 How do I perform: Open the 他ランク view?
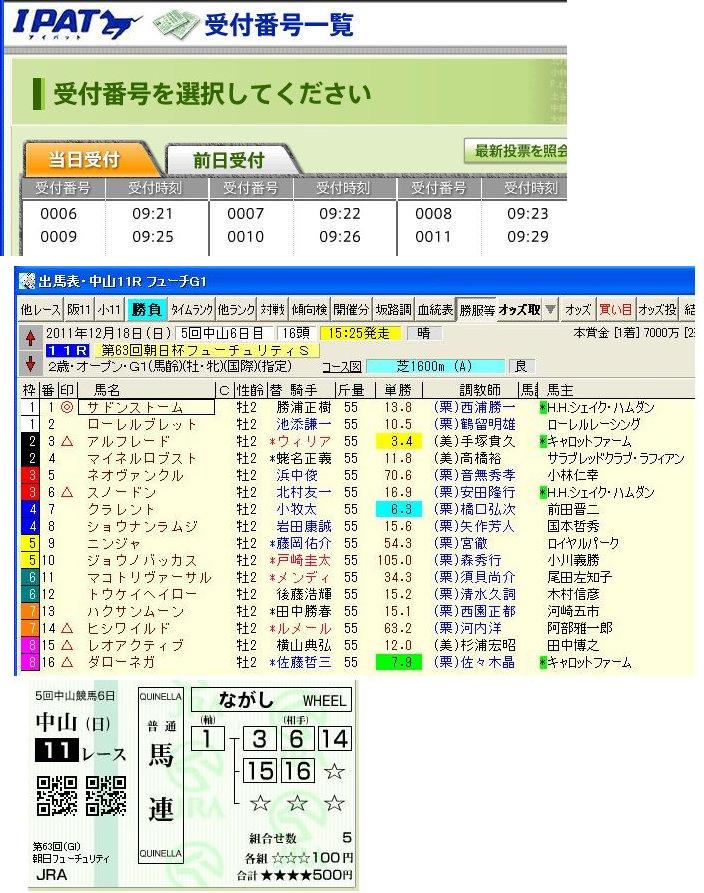point(236,309)
